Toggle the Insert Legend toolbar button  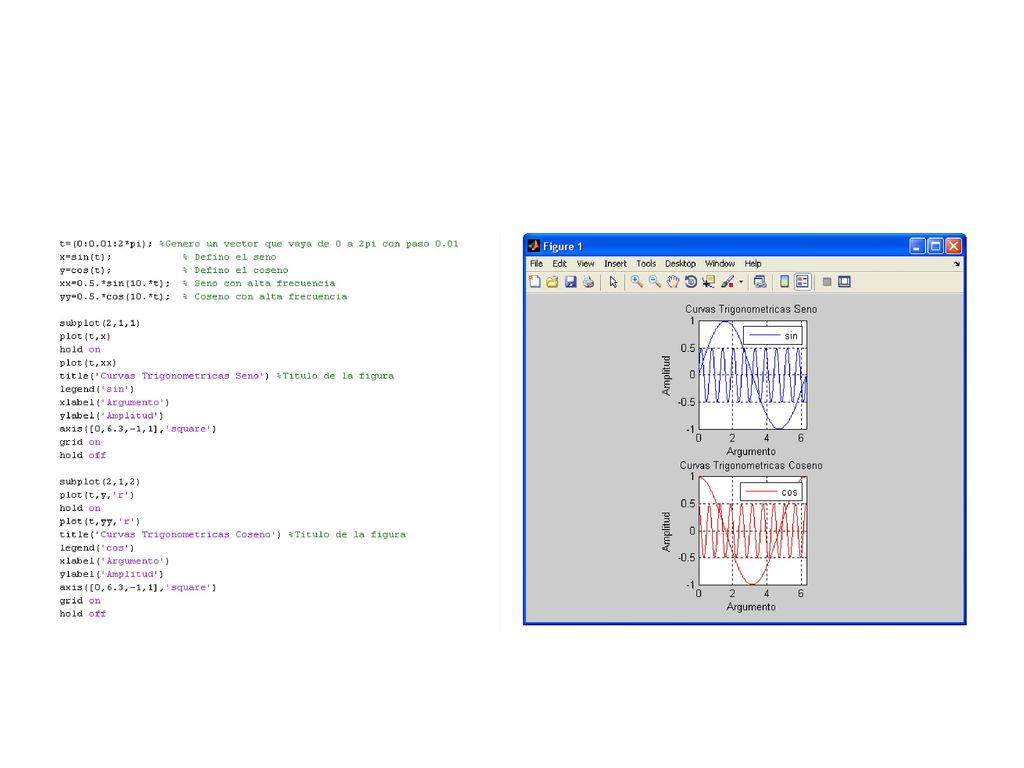[803, 281]
